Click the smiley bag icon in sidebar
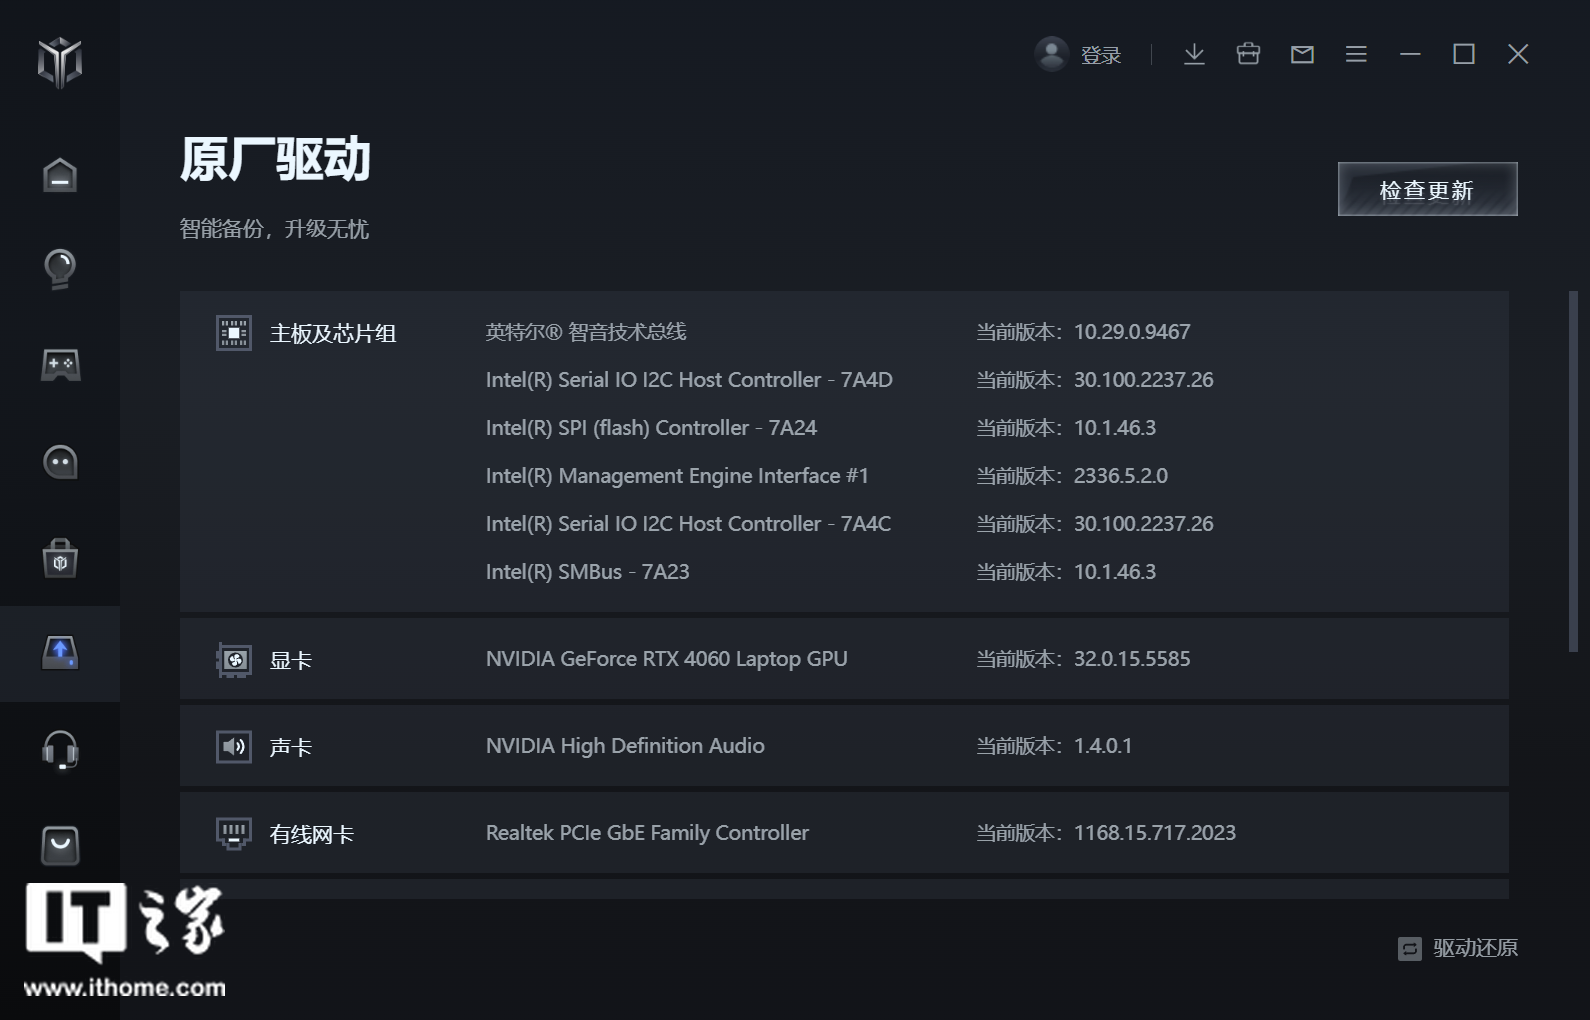1590x1020 pixels. pyautogui.click(x=60, y=845)
